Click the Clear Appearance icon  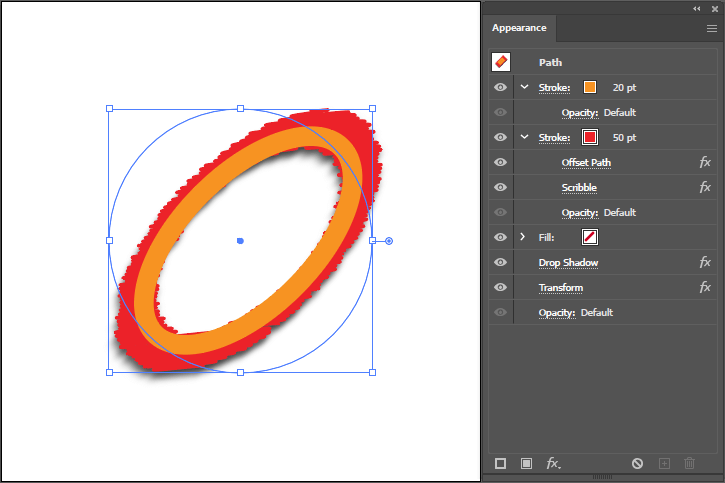coord(637,463)
